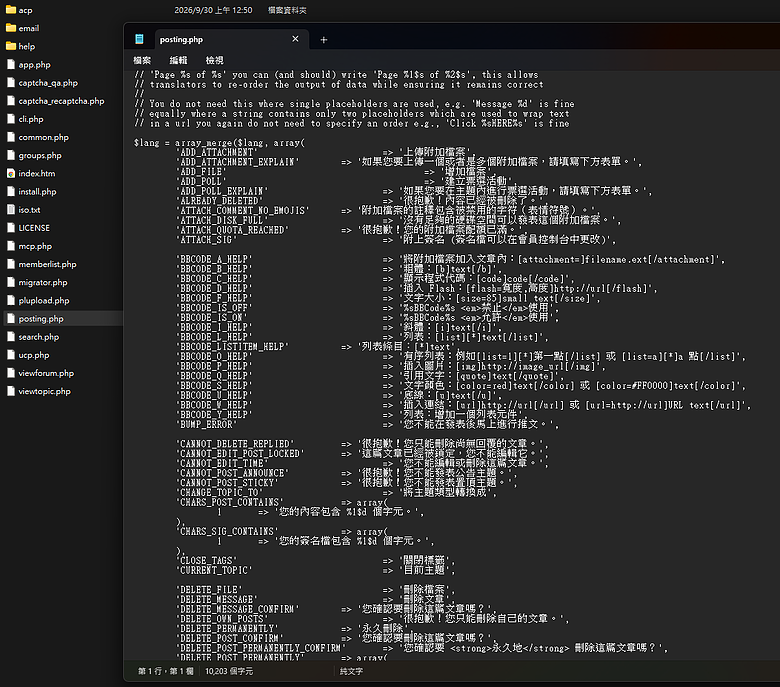This screenshot has height=687, width=780.
Task: Click the captcha_recaptcha.php file icon
Action: pos(11,100)
